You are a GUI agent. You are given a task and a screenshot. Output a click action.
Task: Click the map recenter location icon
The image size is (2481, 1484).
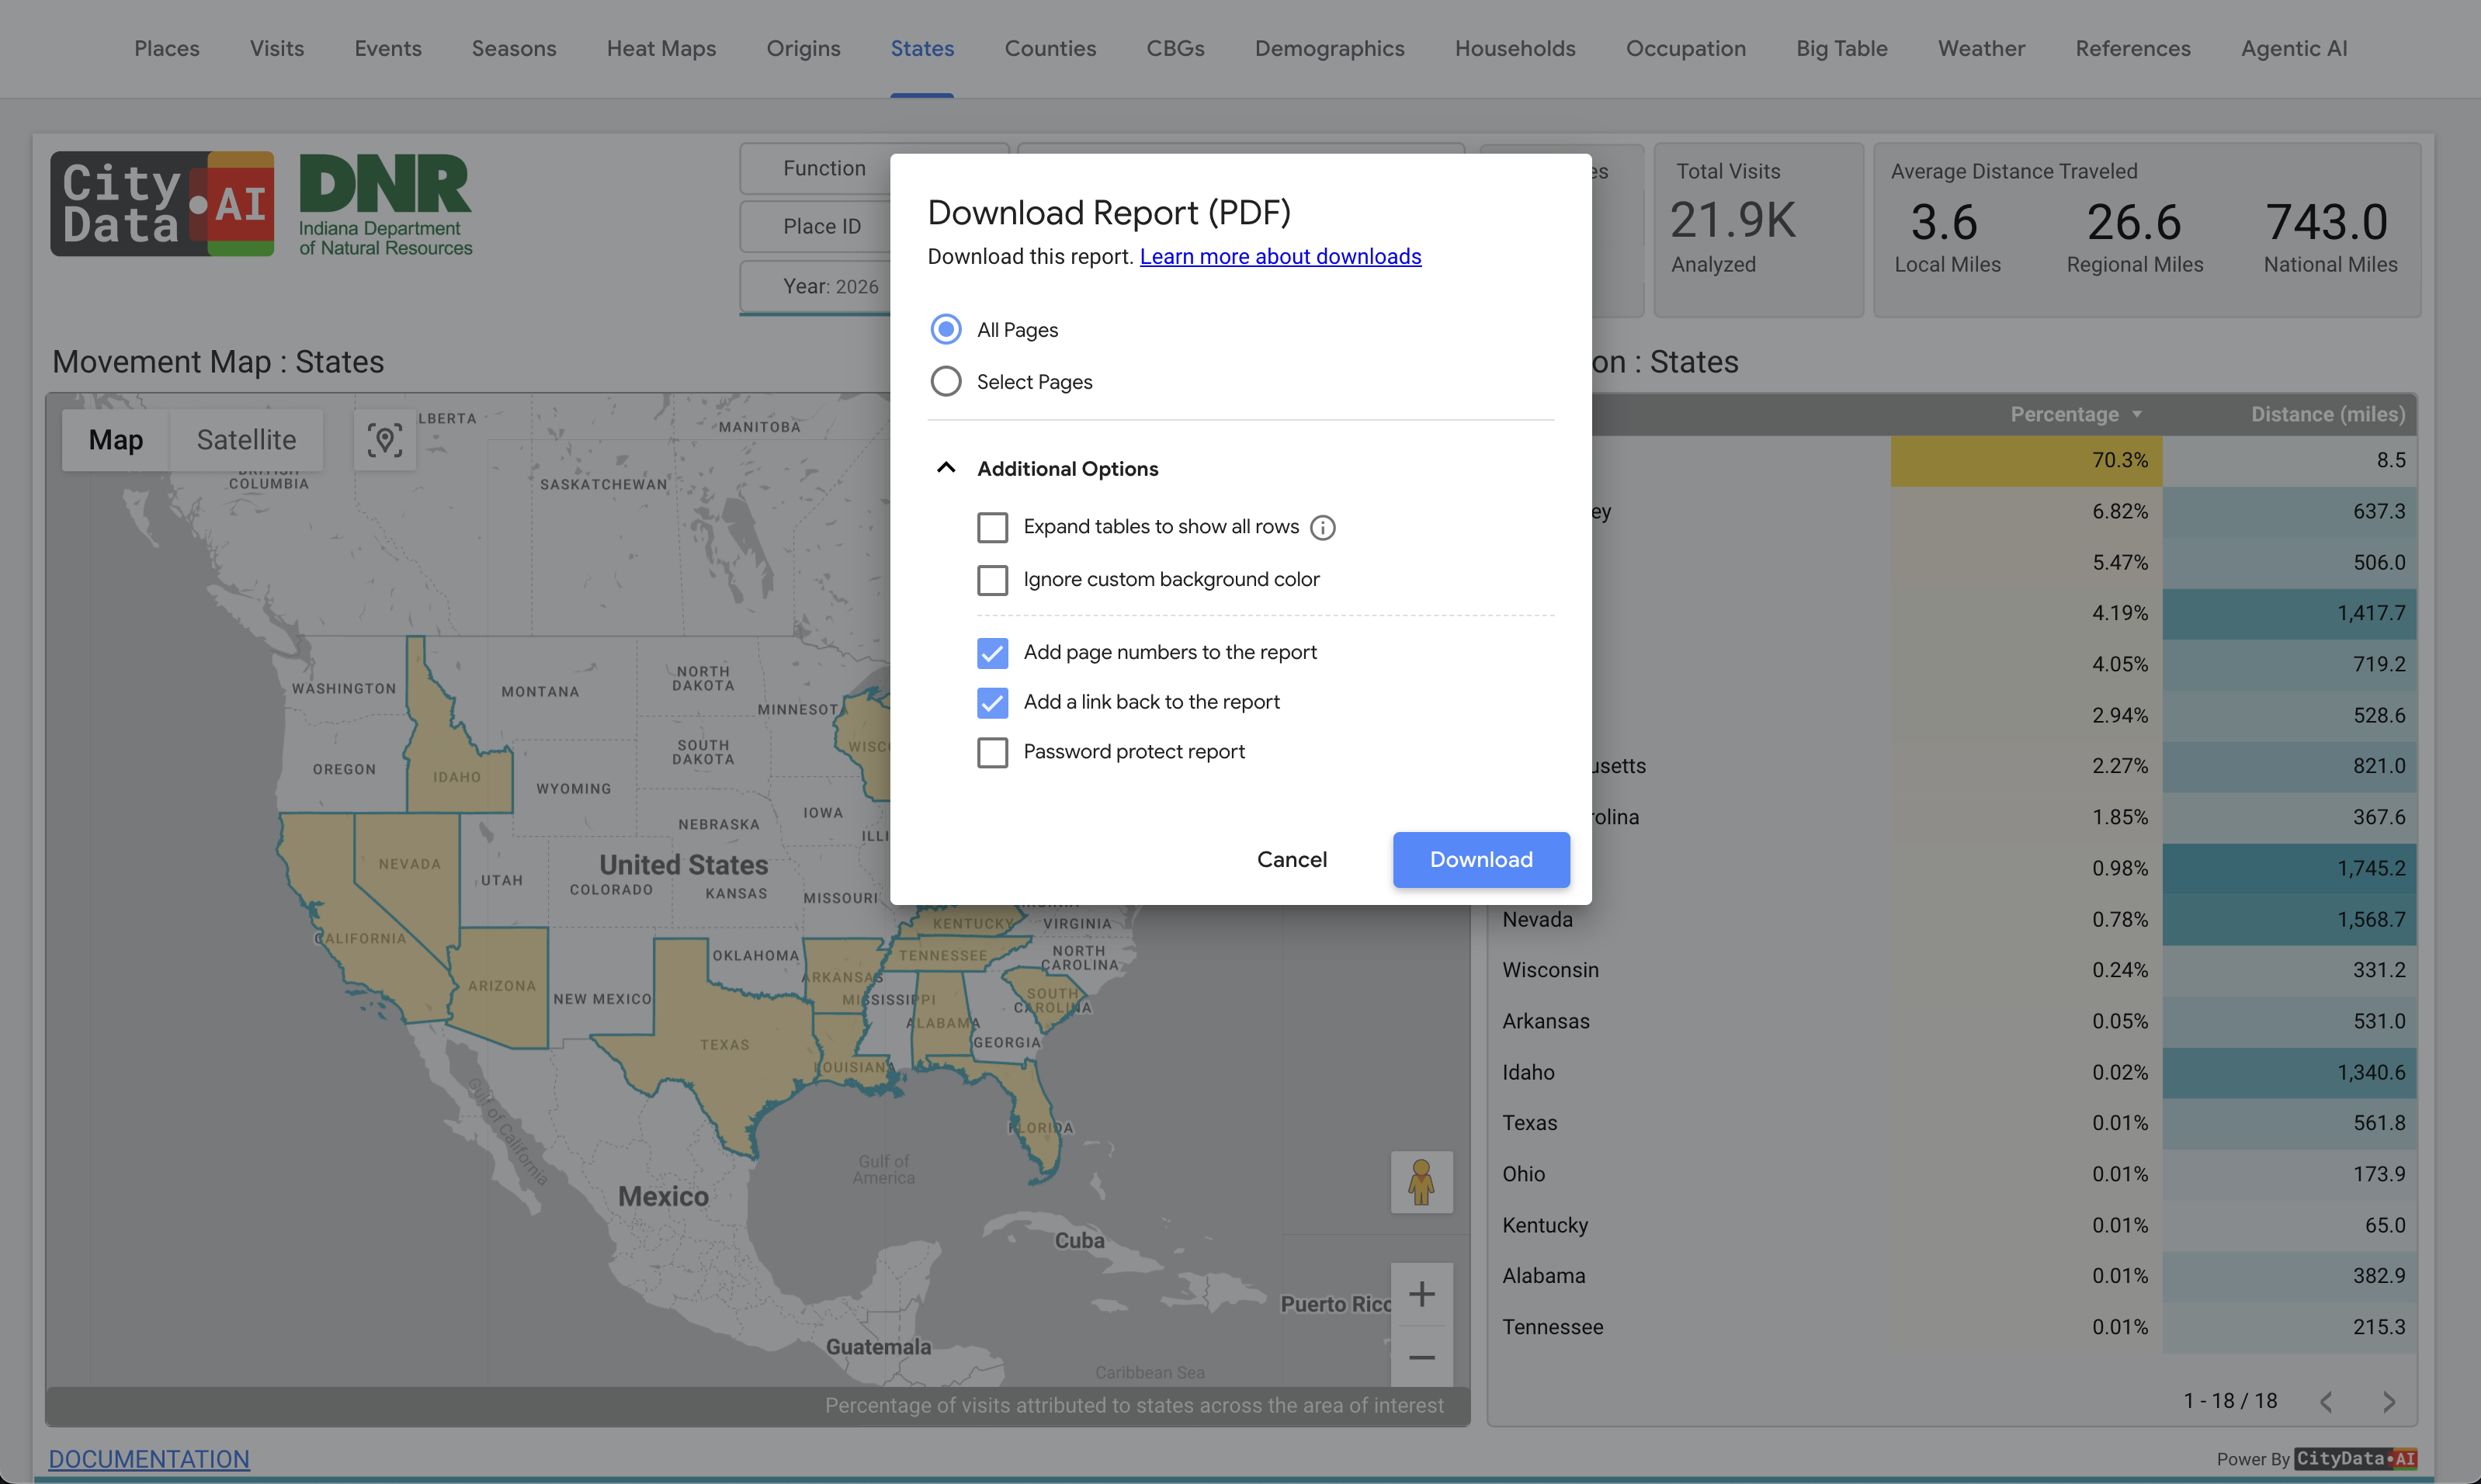[x=385, y=439]
